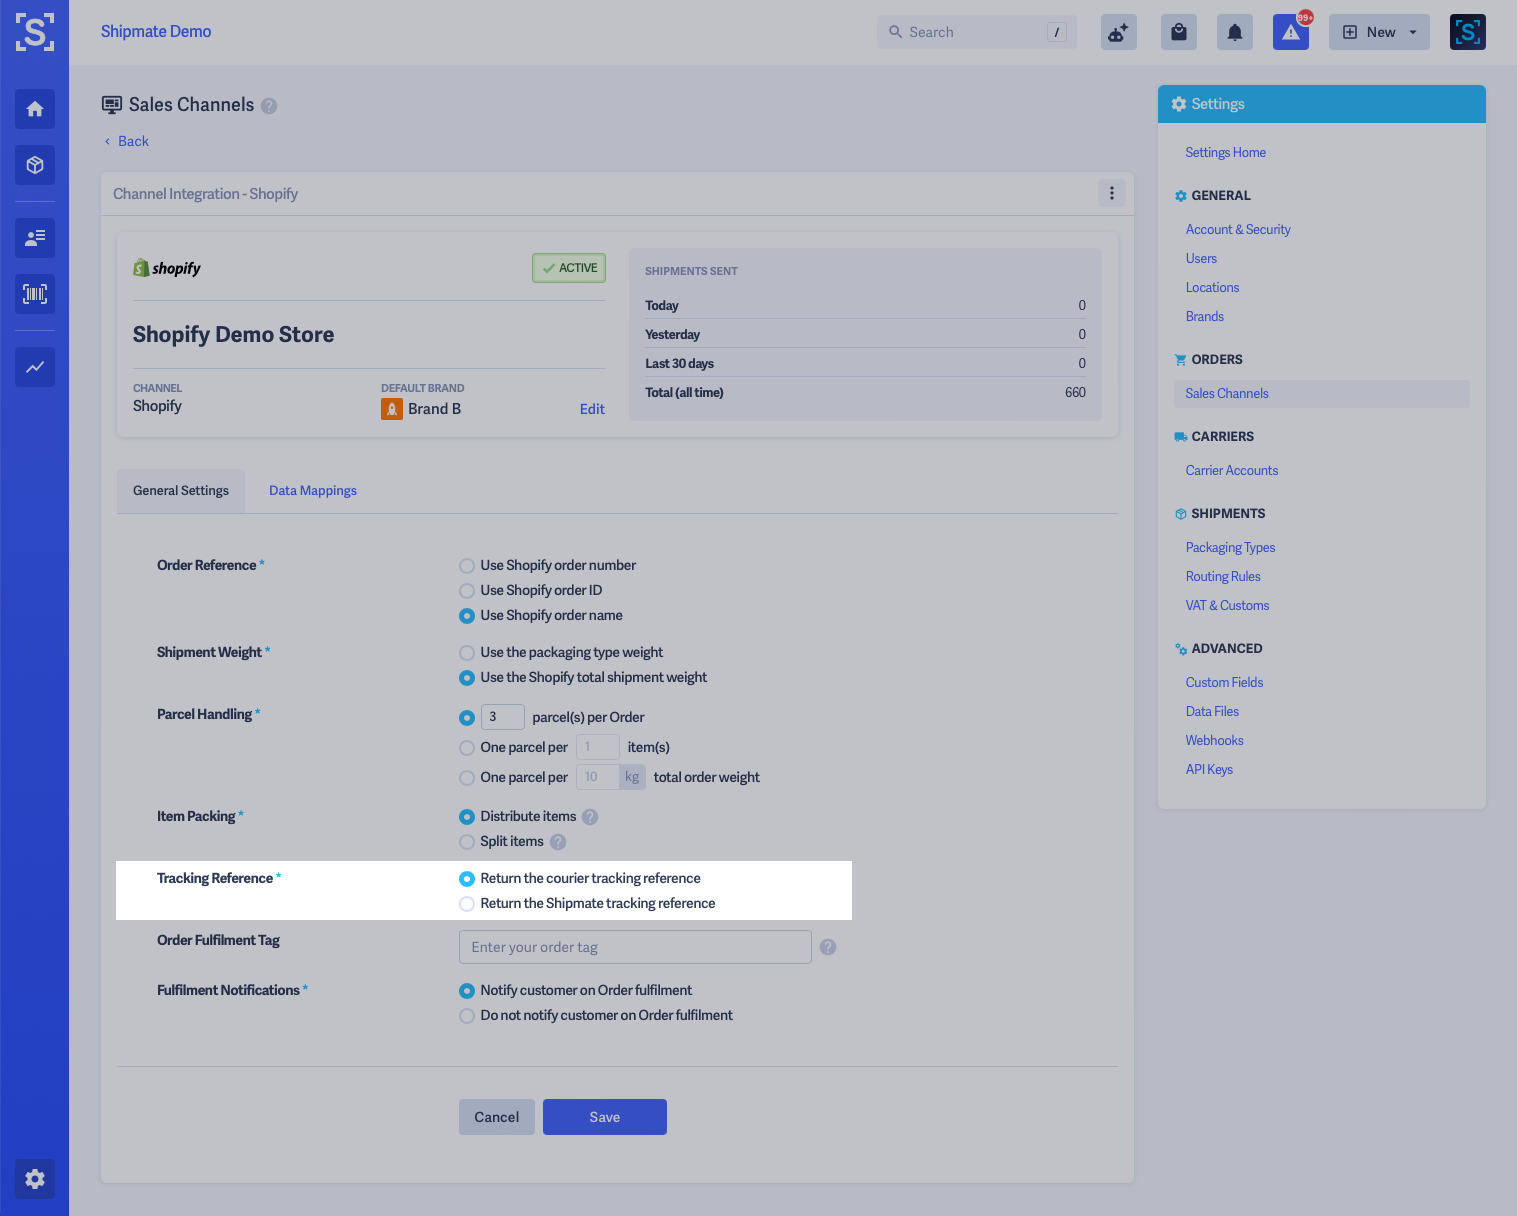Viewport: 1517px width, 1216px height.
Task: Click the kg unit selector in Parcel Handling
Action: (x=632, y=776)
